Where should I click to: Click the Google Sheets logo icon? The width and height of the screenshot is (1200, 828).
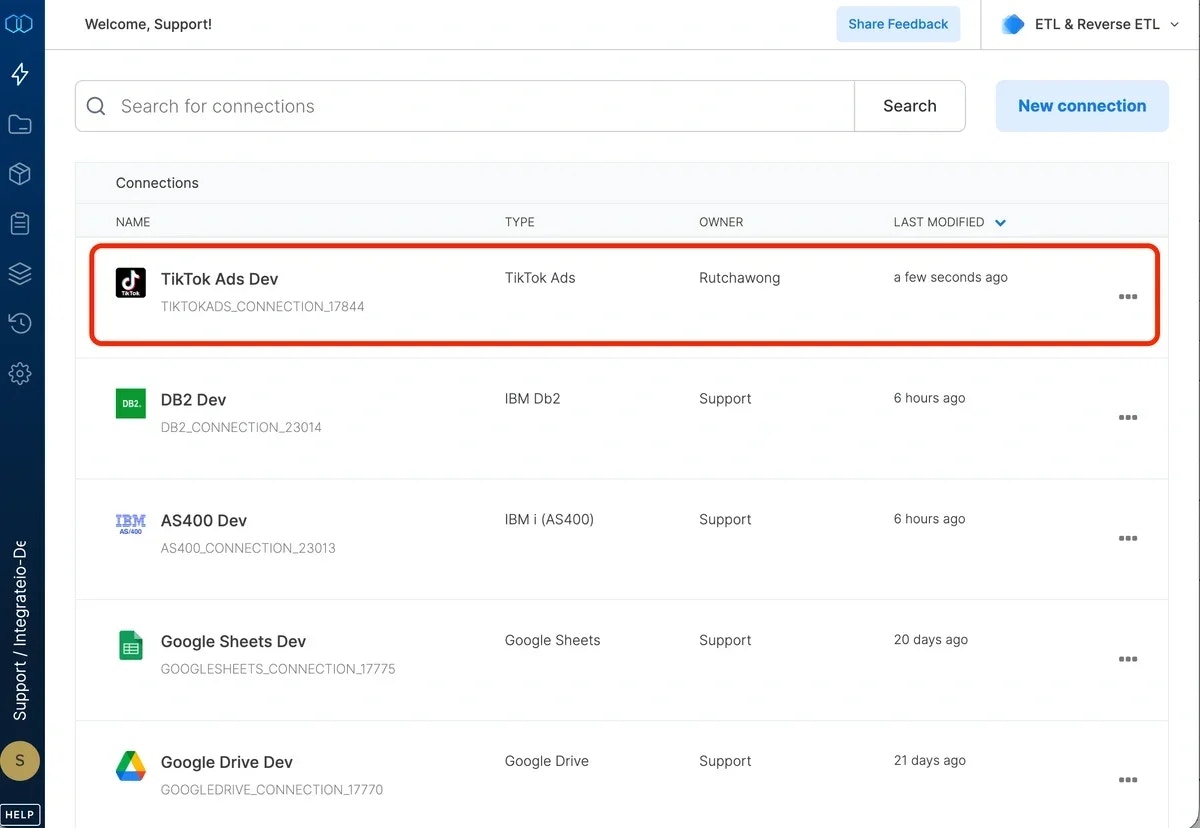pos(131,645)
